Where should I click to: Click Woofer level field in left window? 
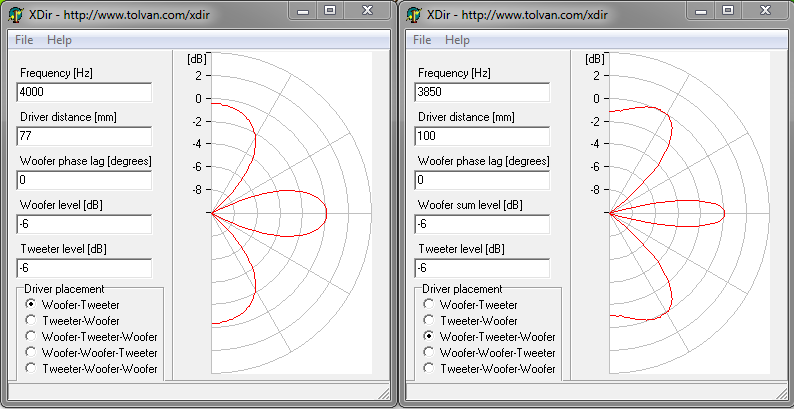(84, 224)
